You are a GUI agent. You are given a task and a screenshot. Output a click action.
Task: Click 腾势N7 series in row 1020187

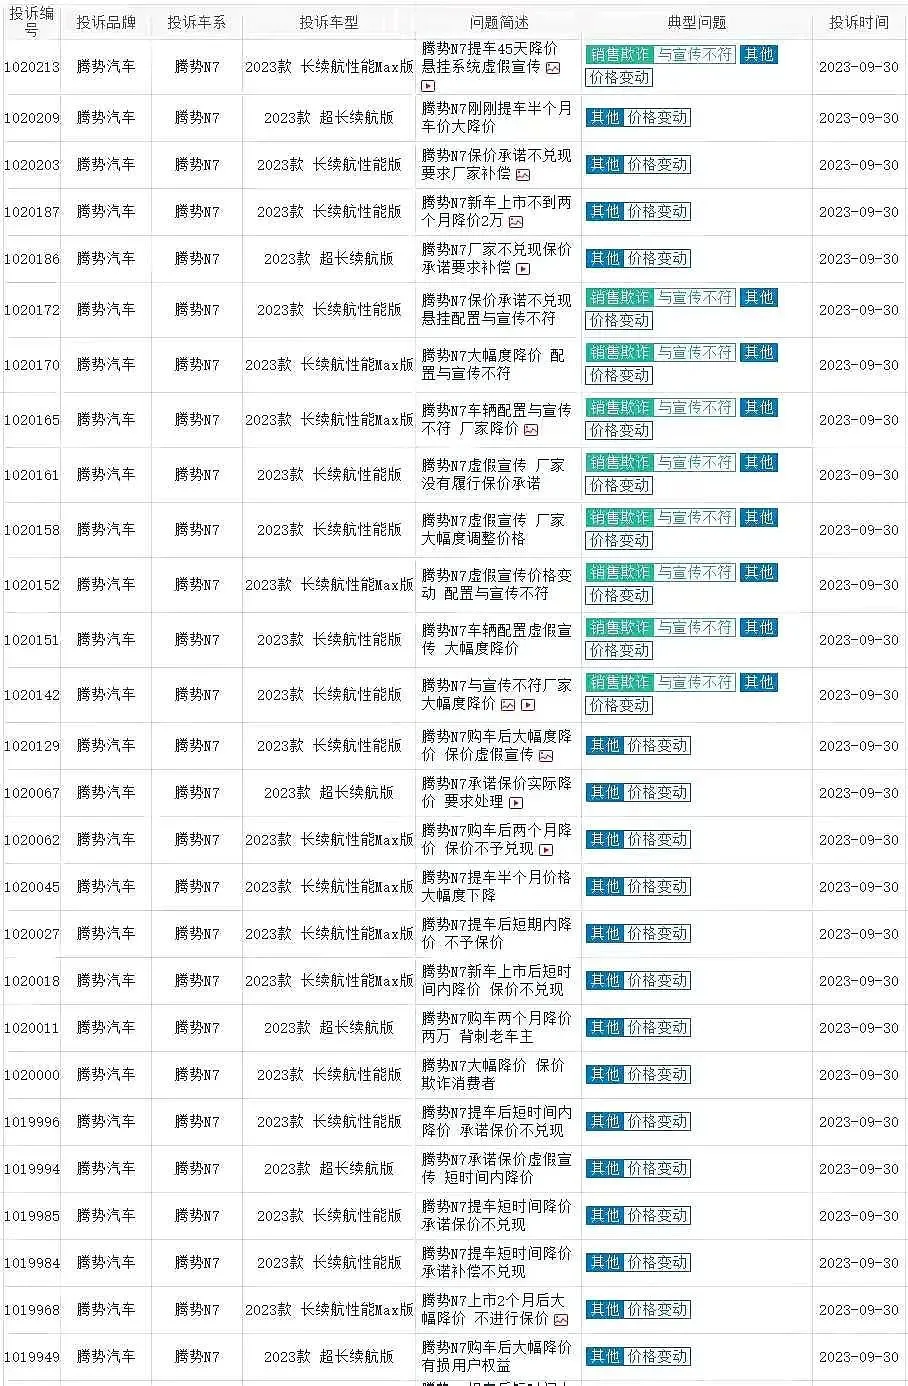pyautogui.click(x=197, y=212)
